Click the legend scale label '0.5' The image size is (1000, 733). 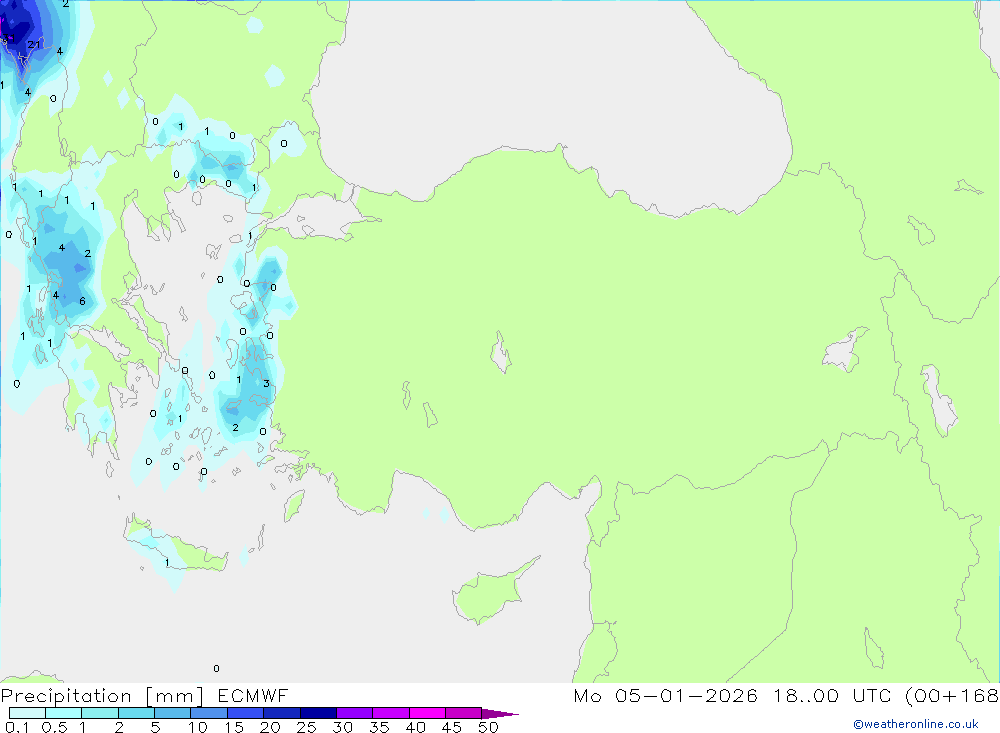point(54,727)
